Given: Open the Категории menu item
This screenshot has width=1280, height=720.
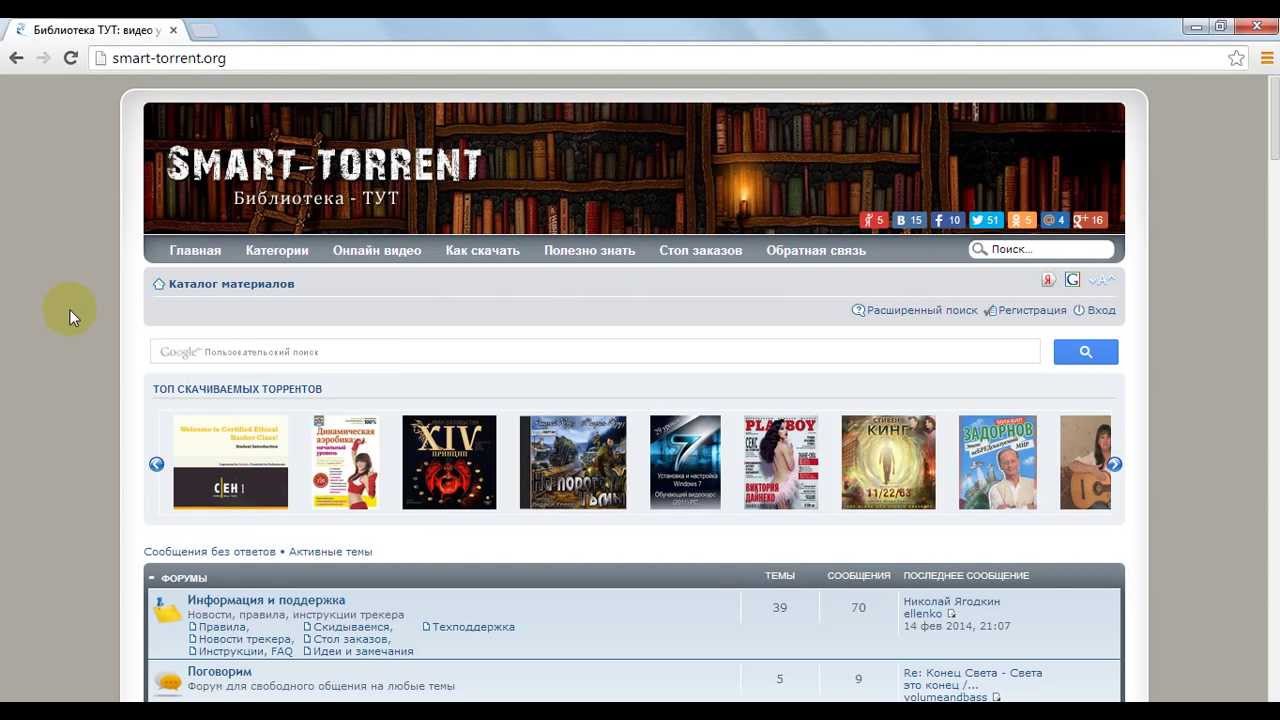Looking at the screenshot, I should [277, 250].
